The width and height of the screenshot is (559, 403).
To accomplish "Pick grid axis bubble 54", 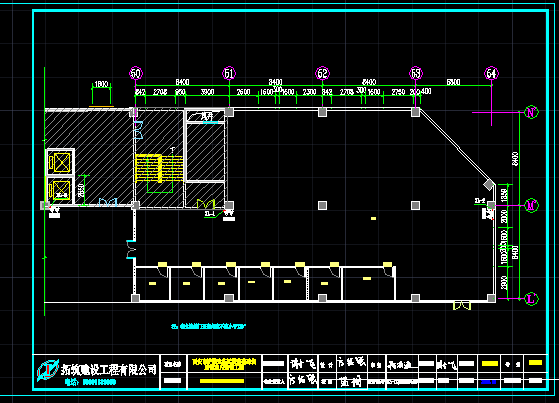I will pyautogui.click(x=491, y=73).
